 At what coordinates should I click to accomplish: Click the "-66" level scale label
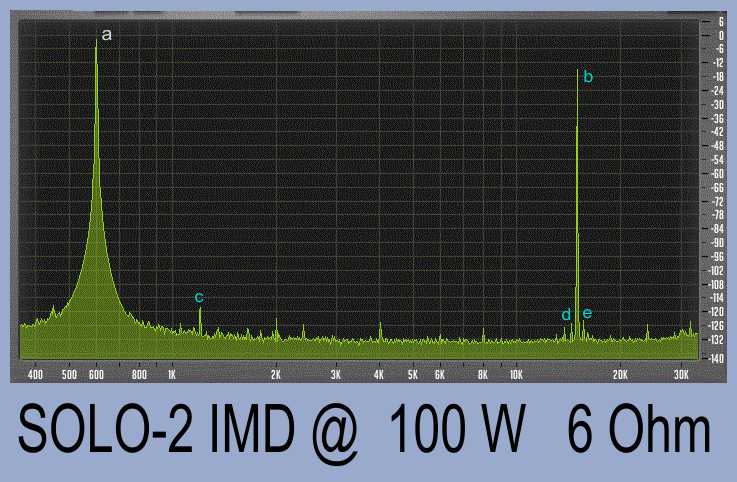pyautogui.click(x=717, y=188)
